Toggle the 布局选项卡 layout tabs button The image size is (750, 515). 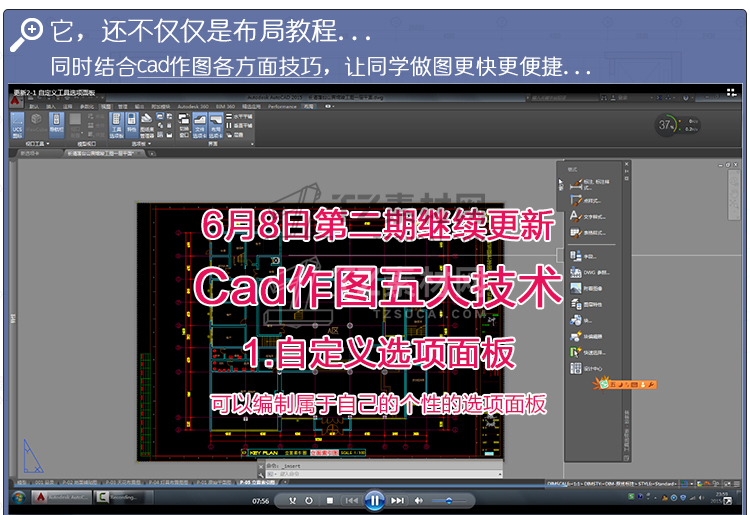click(x=216, y=125)
